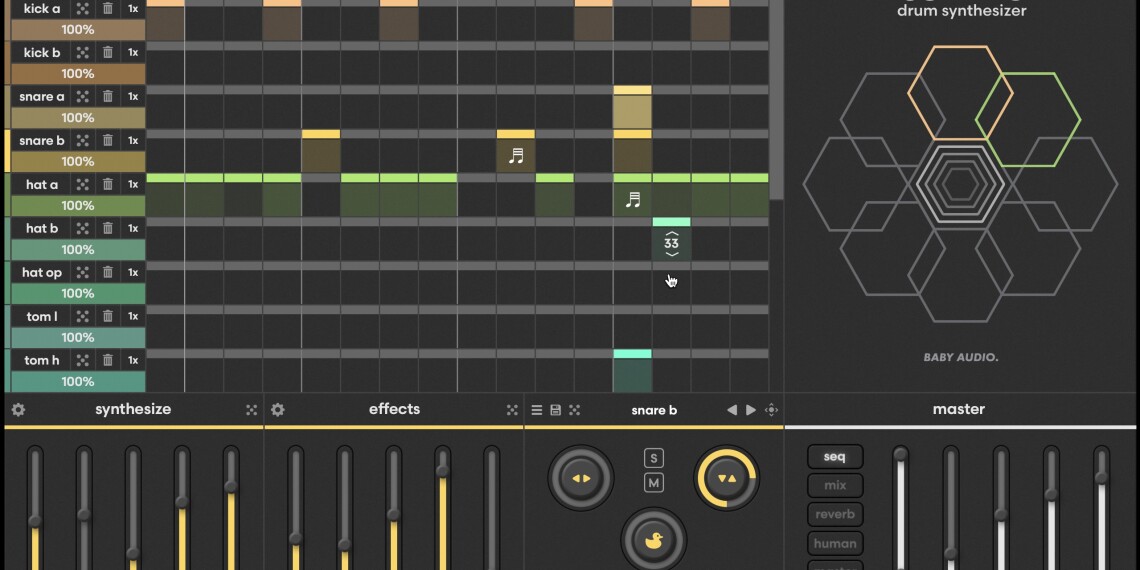This screenshot has height=570, width=1140.
Task: Go to the next drum with right arrow
Action: [751, 410]
